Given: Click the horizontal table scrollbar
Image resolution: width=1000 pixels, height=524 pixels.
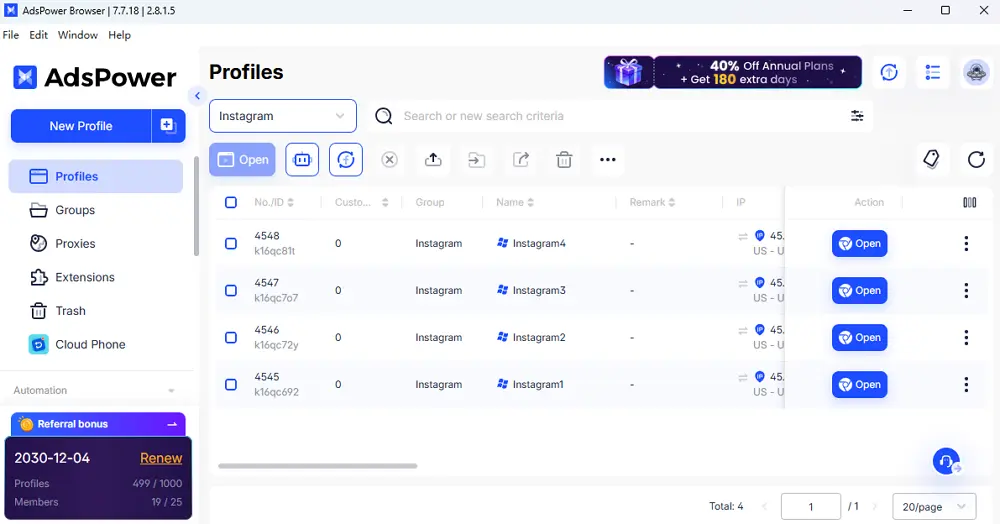Looking at the screenshot, I should (318, 466).
